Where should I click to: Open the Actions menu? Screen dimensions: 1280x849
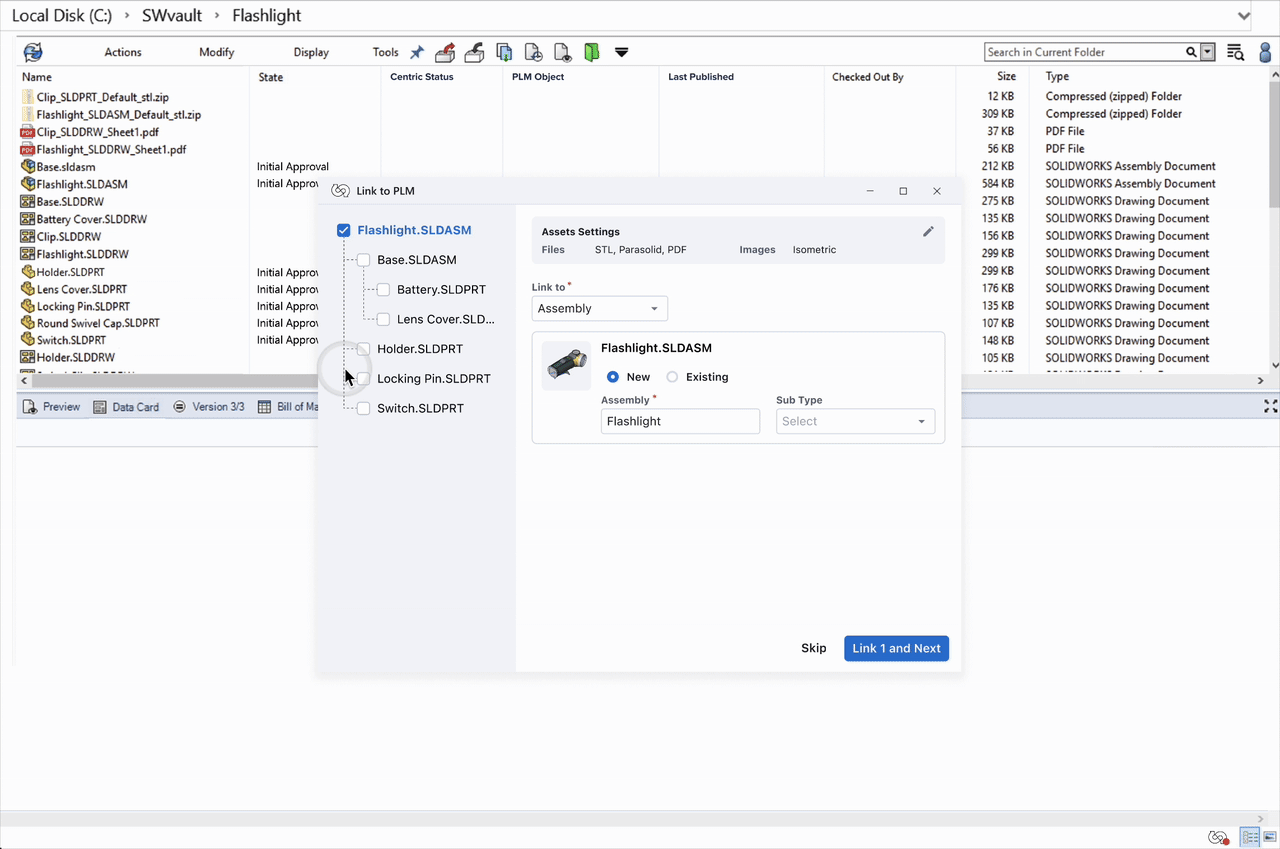click(123, 52)
